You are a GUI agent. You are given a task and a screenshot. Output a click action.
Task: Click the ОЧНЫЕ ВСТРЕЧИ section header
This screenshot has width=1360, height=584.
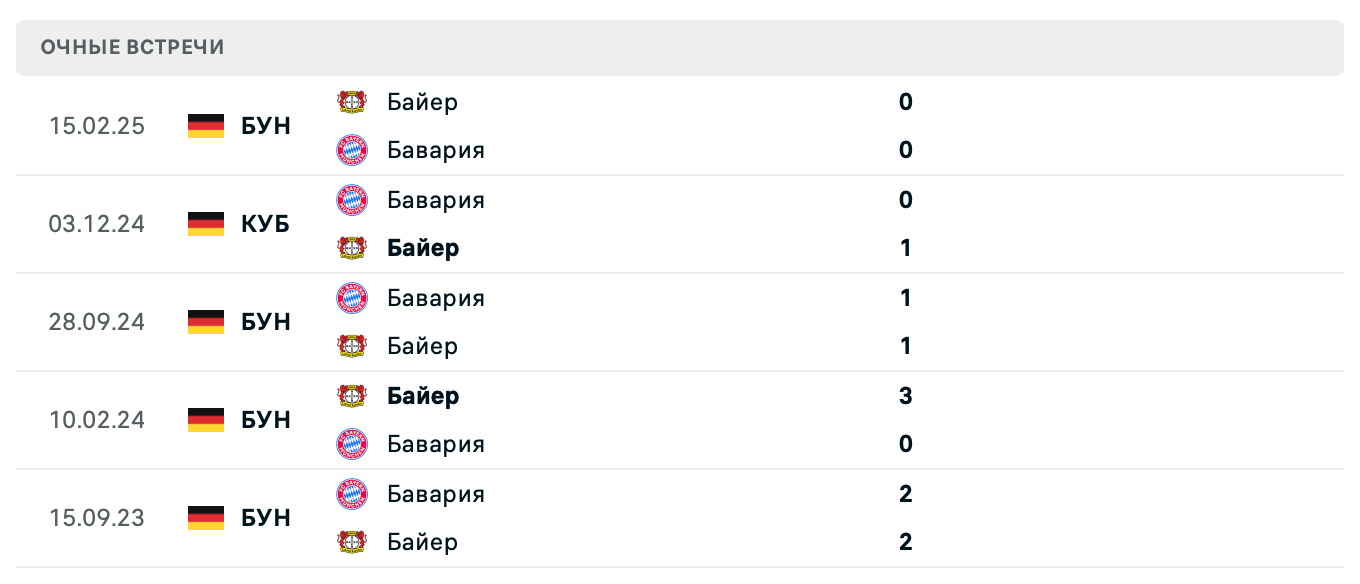click(132, 46)
